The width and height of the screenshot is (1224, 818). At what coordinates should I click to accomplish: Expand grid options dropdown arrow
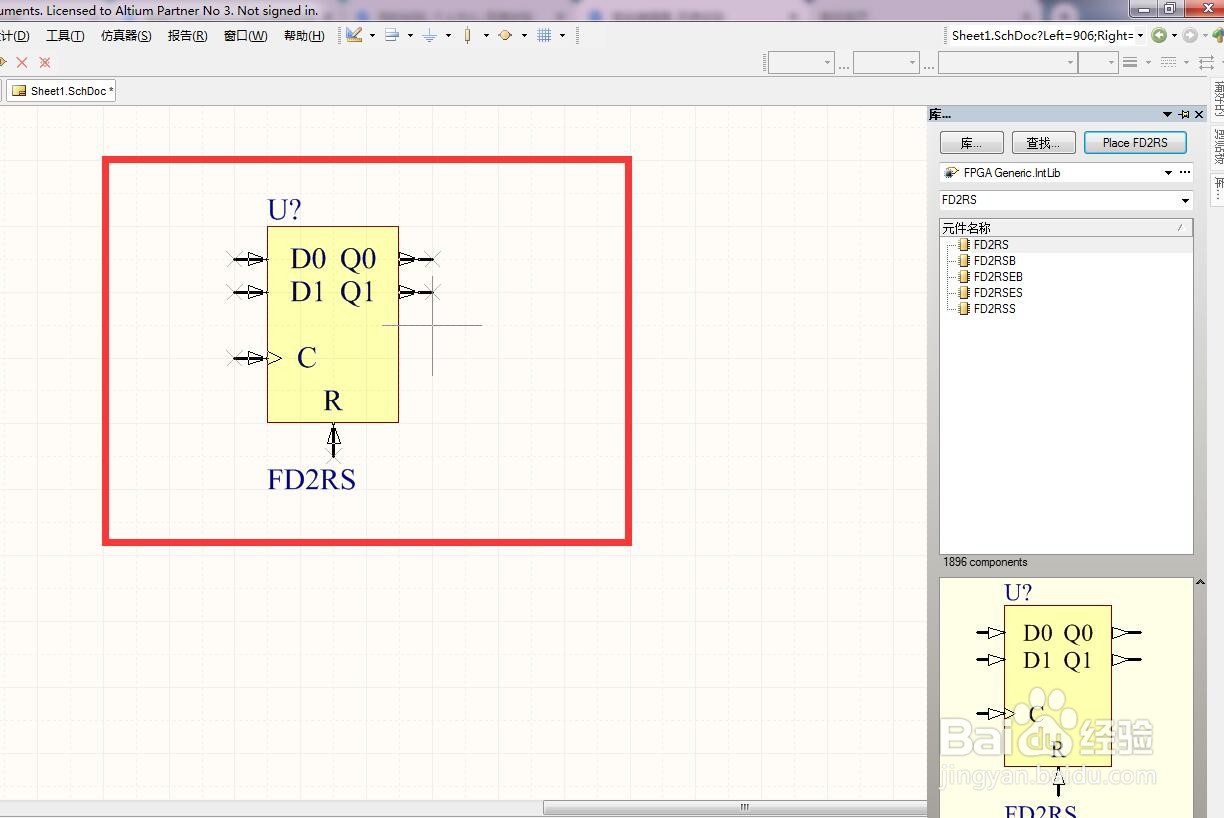coord(562,35)
